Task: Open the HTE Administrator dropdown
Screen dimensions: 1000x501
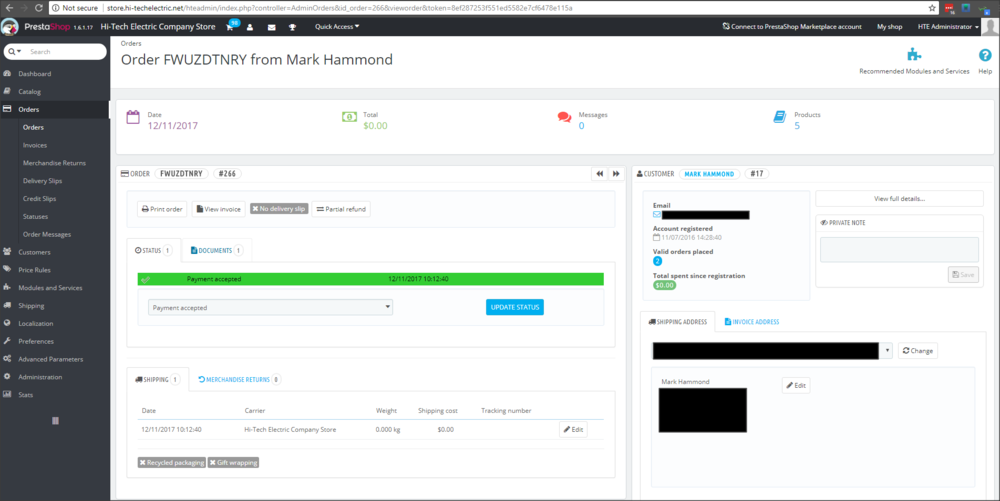Action: pos(948,27)
